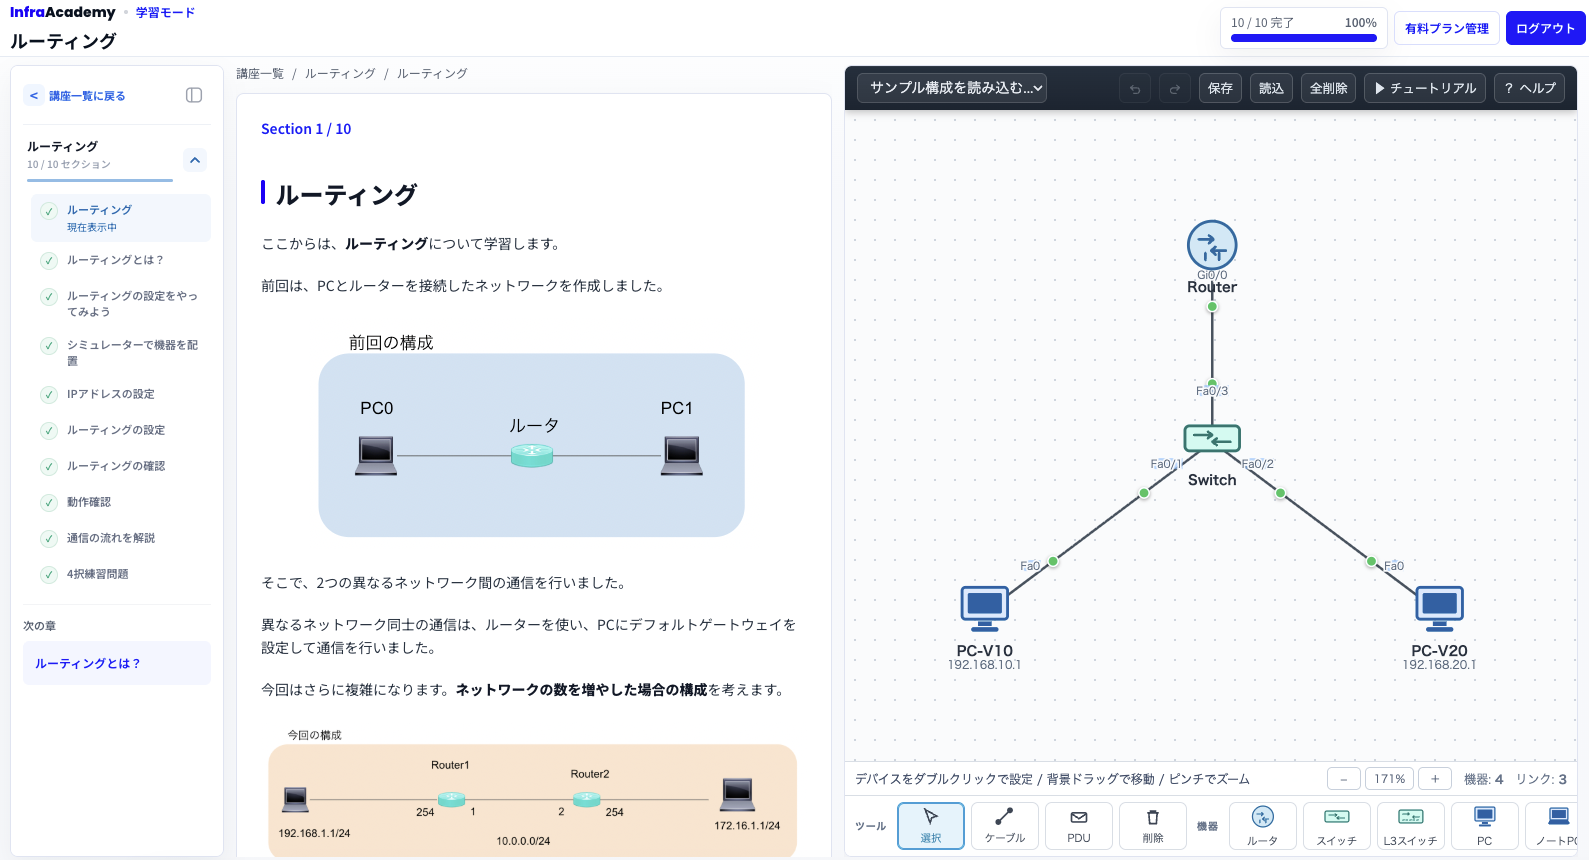
Task: Select the PC-V20 computer icon
Action: 1439,608
